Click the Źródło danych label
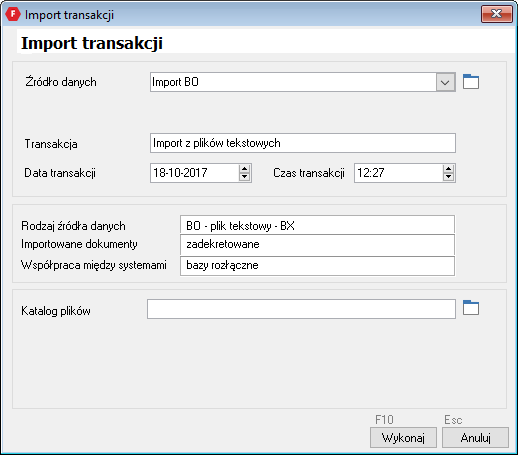This screenshot has height=455, width=518. tap(61, 82)
